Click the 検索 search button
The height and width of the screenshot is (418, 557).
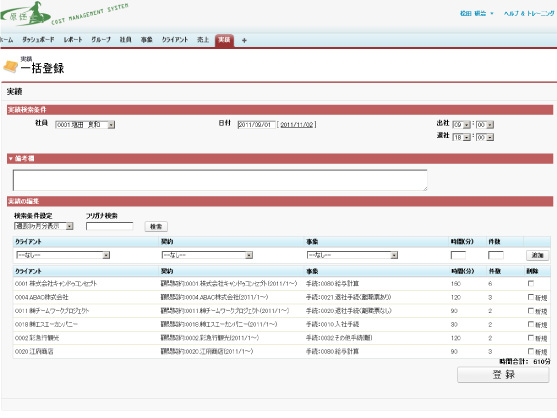[x=156, y=226]
